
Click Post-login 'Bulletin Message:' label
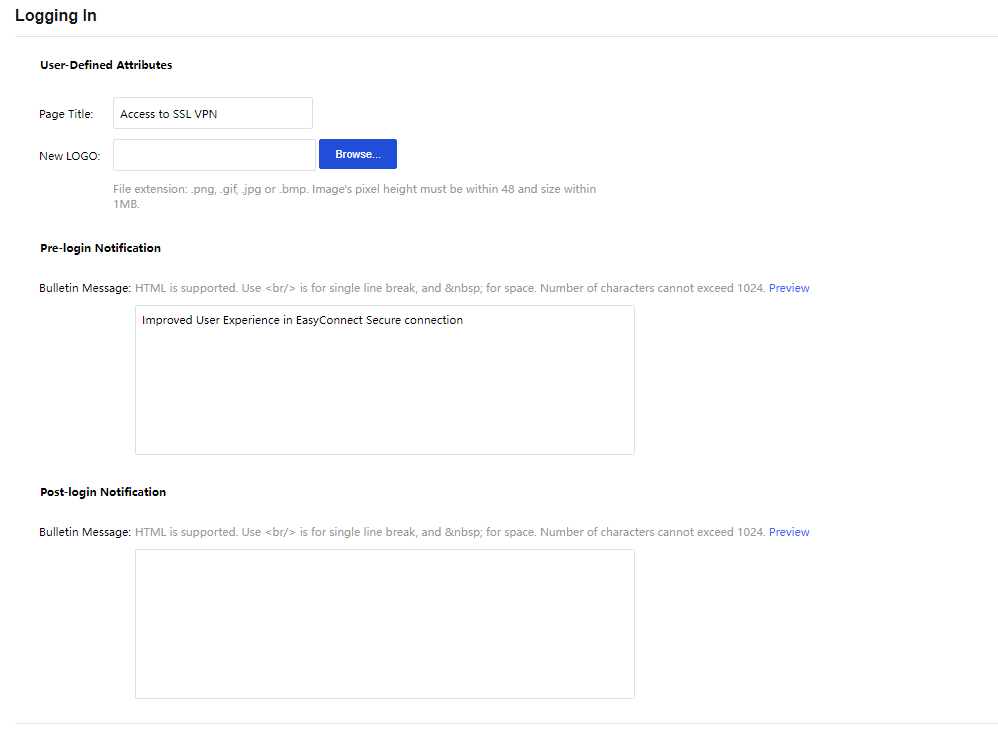[85, 532]
